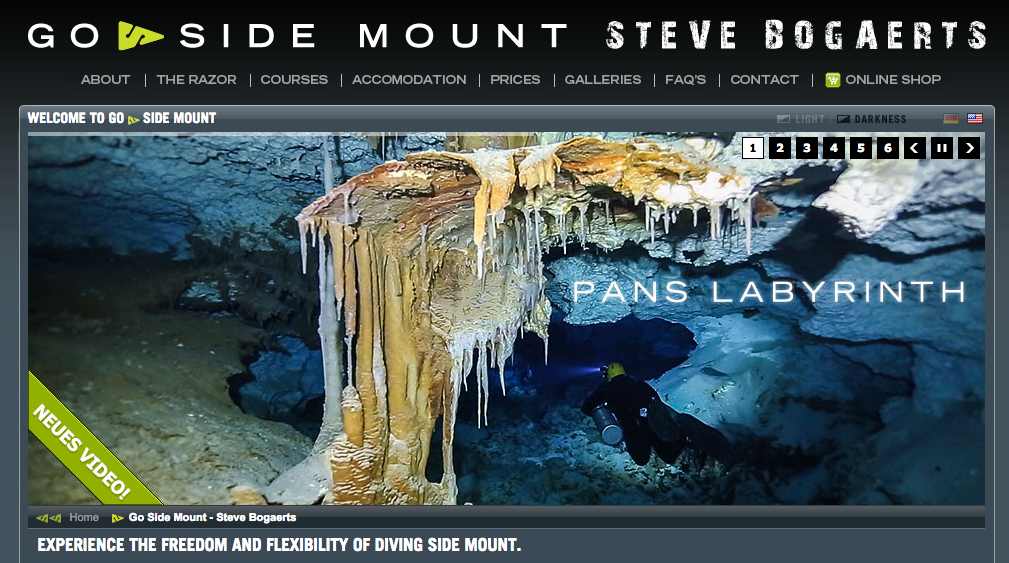Open The Razor menu item
This screenshot has height=563, width=1009.
pos(196,80)
